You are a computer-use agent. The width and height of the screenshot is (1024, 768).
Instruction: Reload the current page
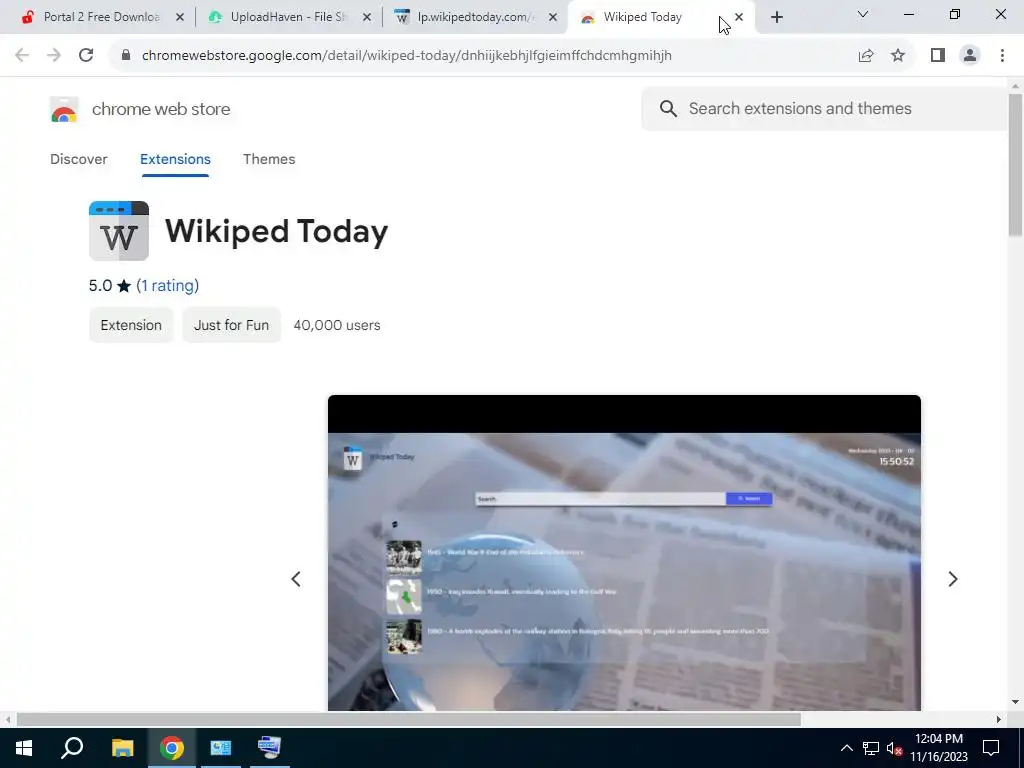pyautogui.click(x=86, y=56)
